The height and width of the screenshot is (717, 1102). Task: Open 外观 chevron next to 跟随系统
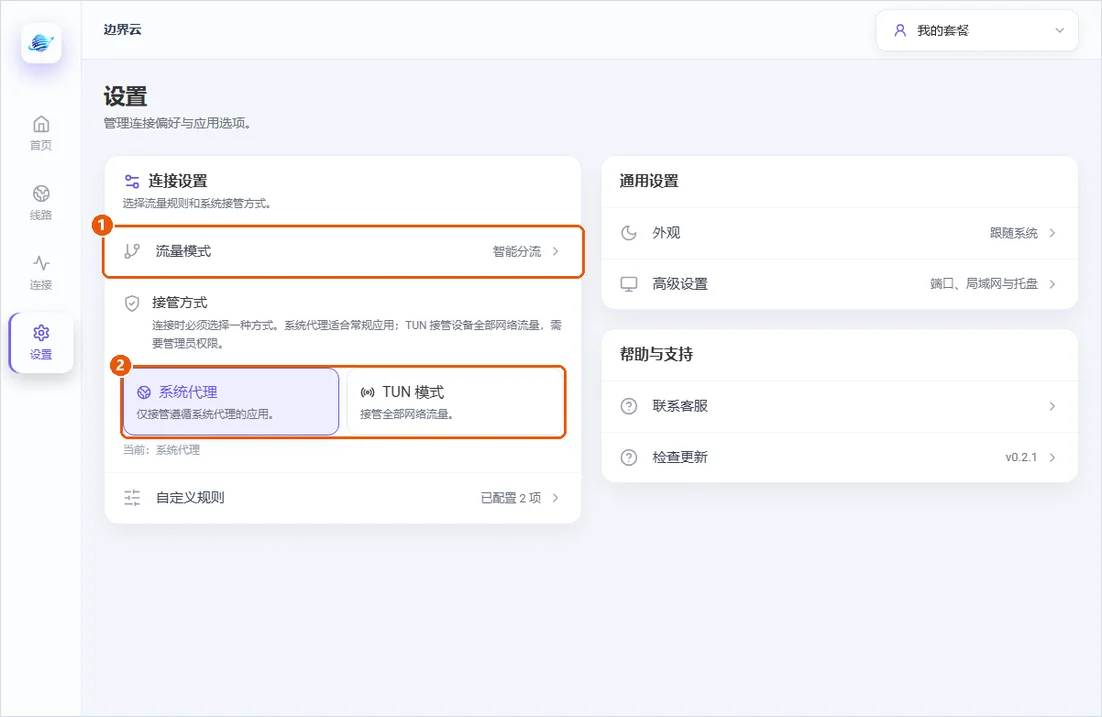point(1052,233)
